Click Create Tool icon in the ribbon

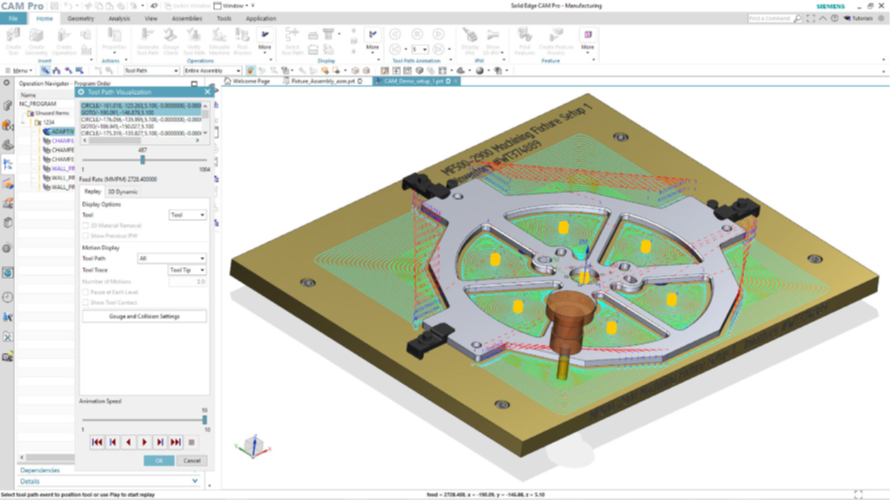point(14,39)
